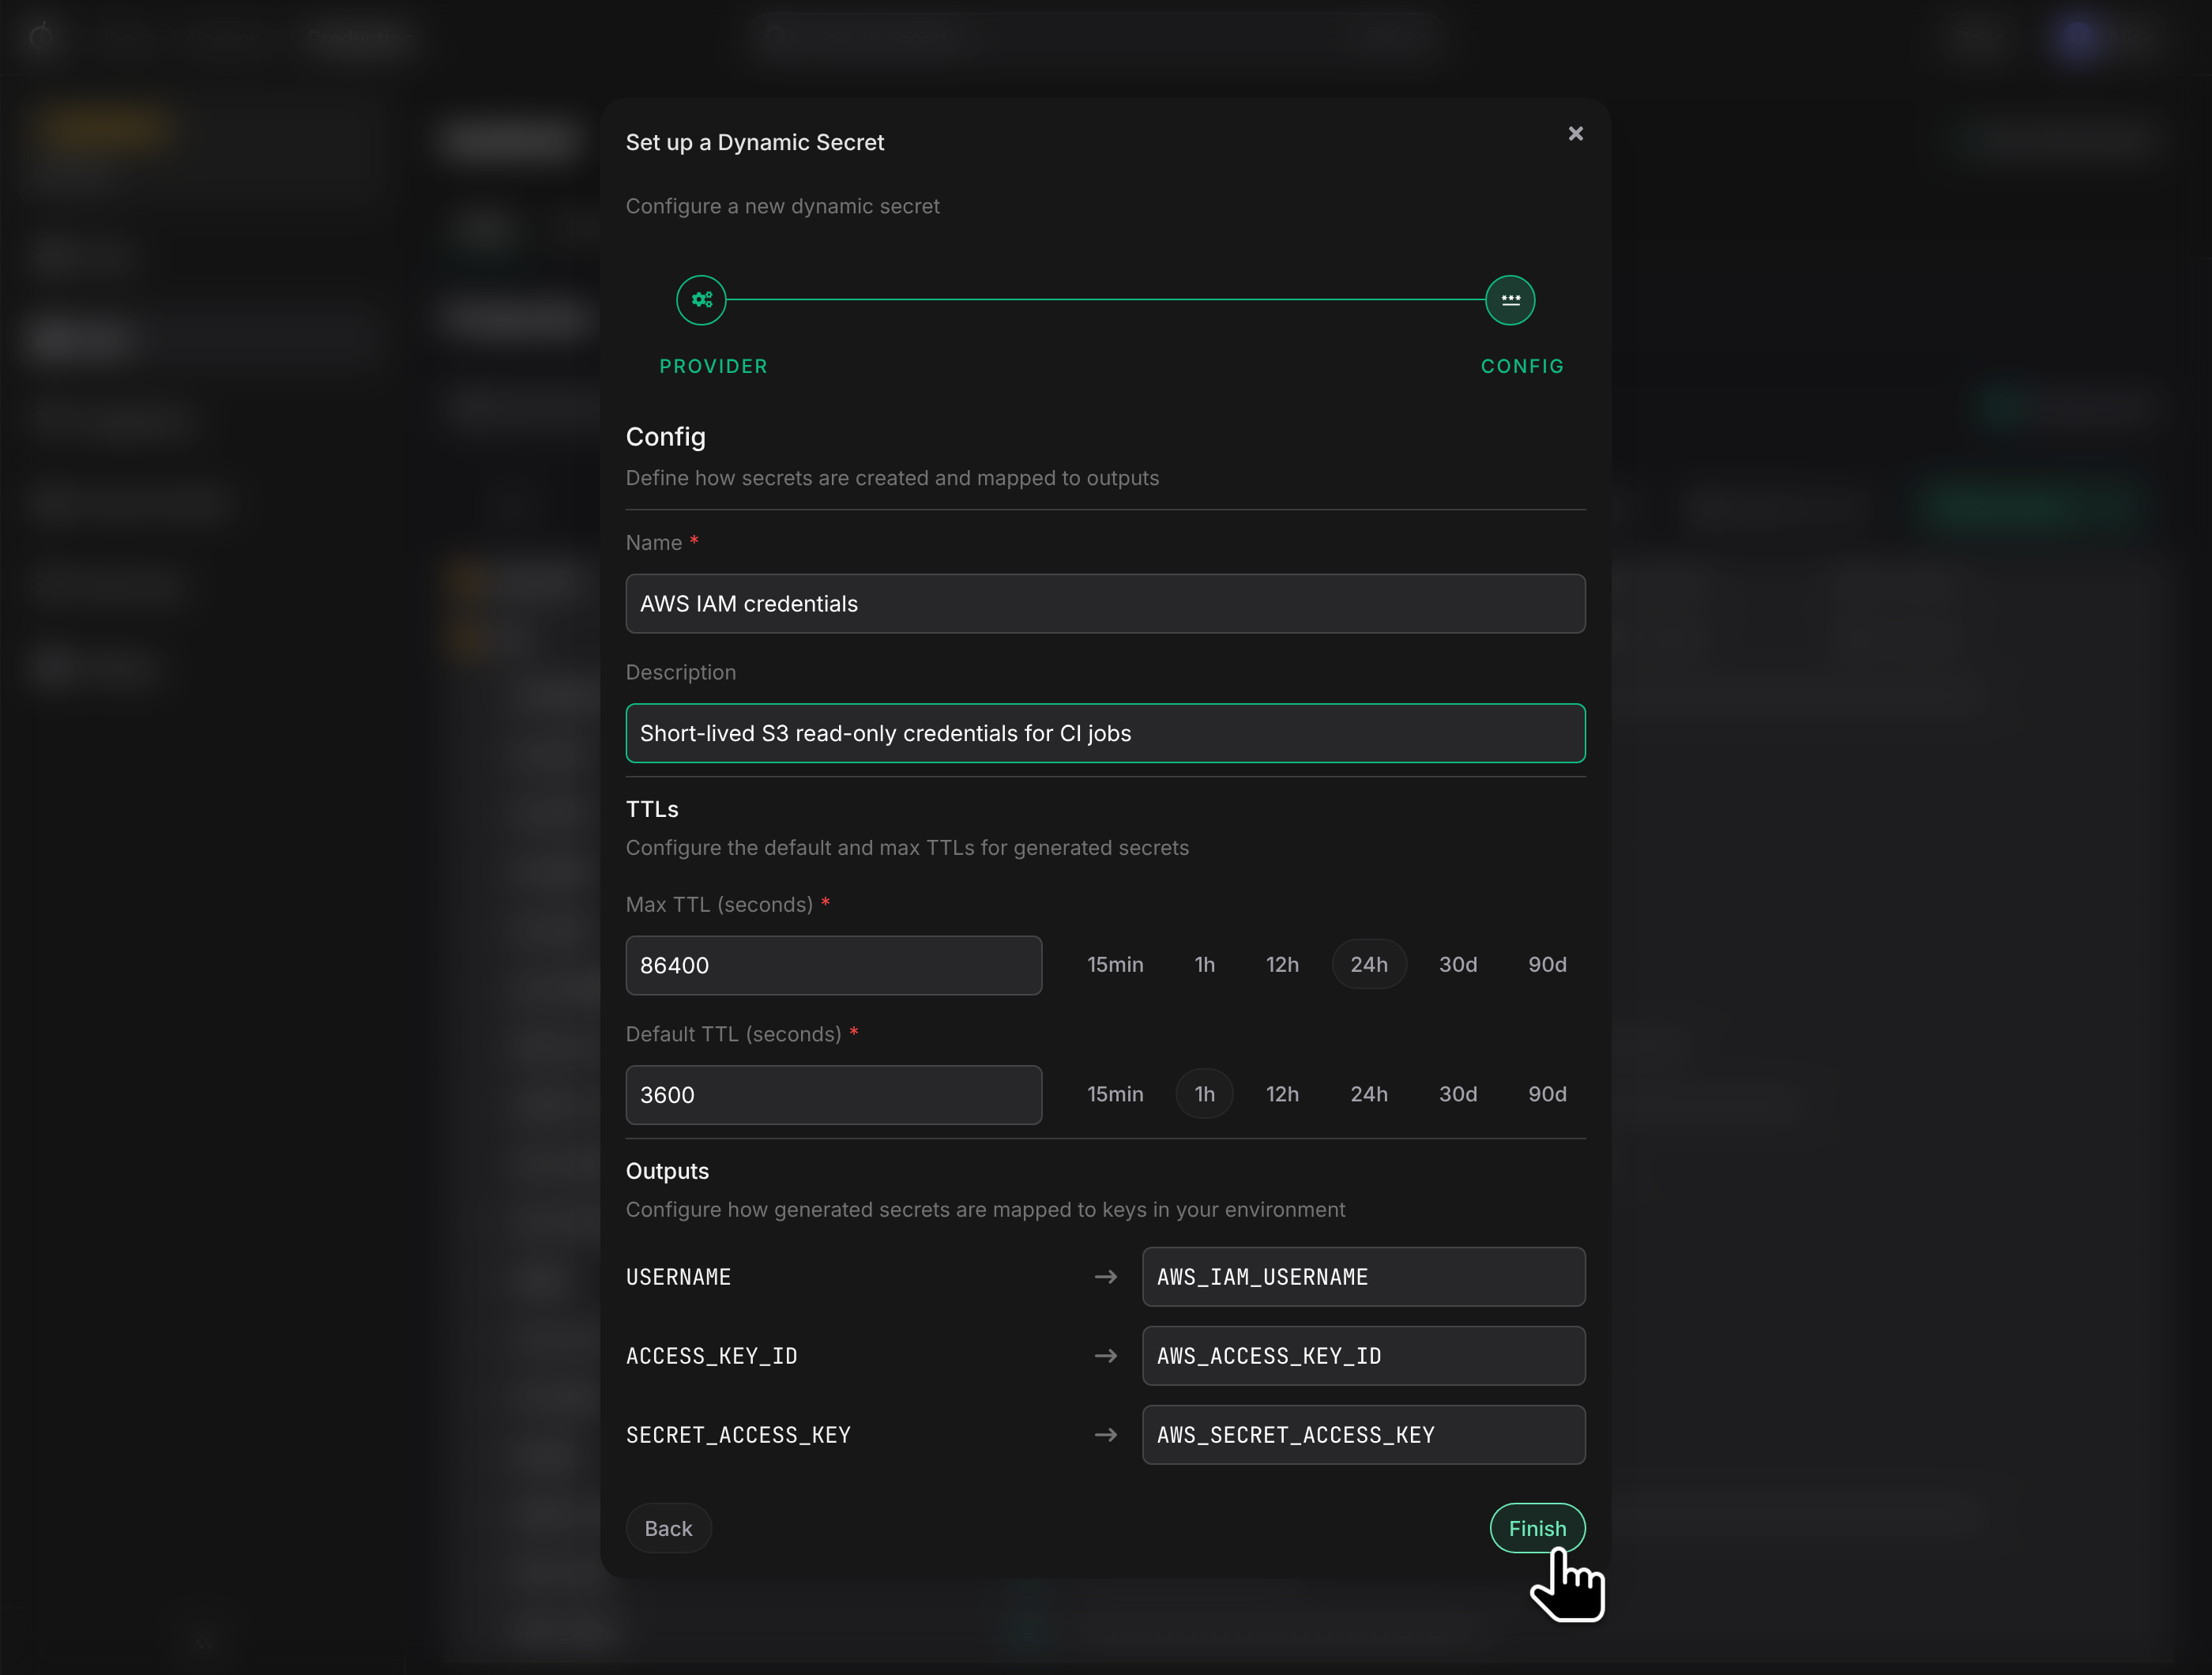
Task: Click the ACCESS_KEY_ID output label
Action: [711, 1356]
